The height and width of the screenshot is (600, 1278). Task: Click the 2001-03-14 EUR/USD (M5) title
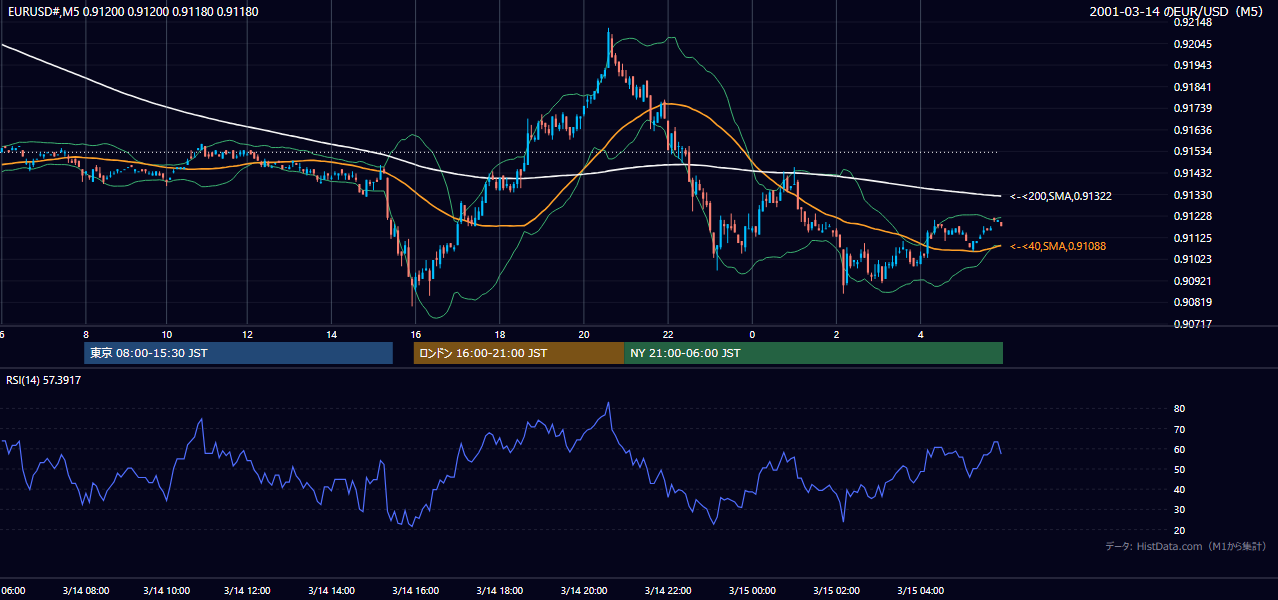[1177, 12]
